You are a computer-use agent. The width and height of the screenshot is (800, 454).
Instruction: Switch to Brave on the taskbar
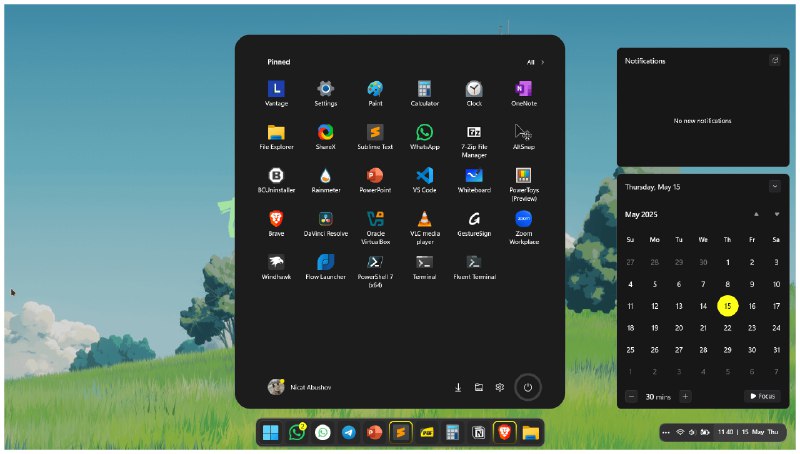(505, 433)
